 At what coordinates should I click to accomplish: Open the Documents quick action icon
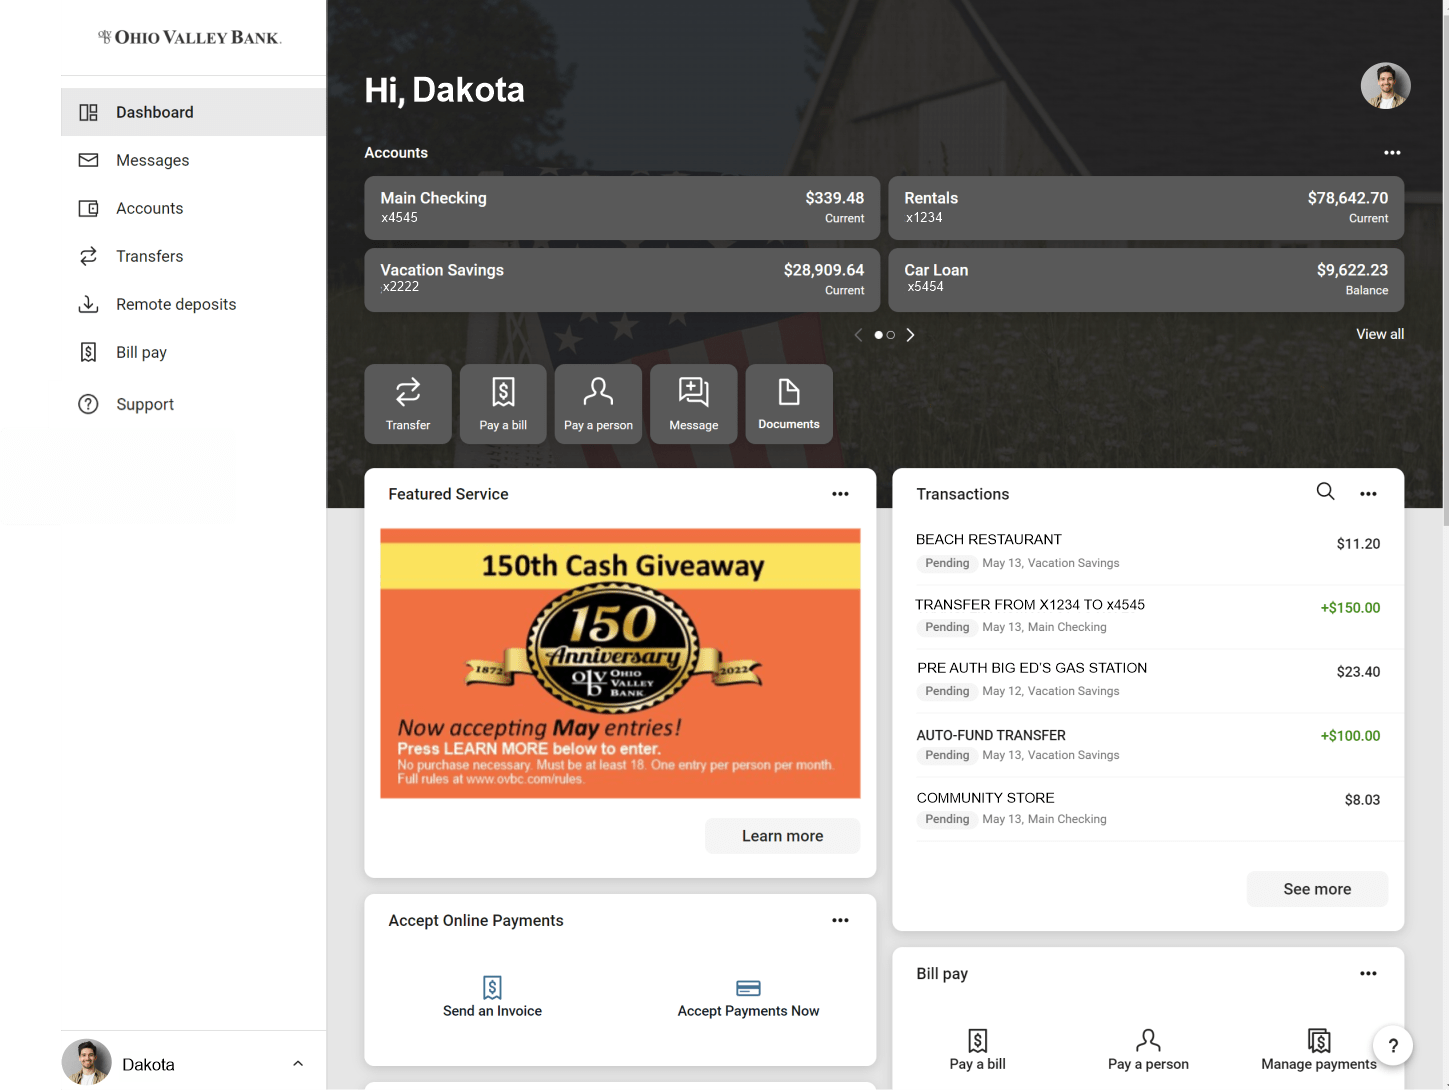[x=788, y=403]
